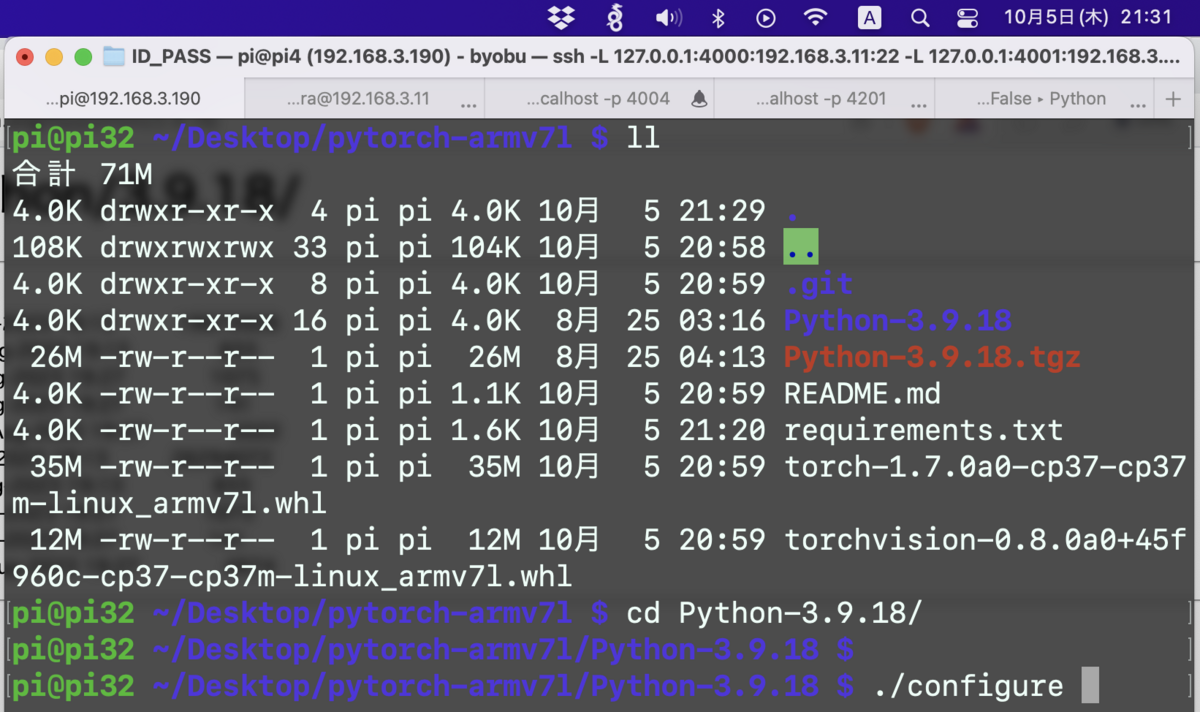Open the volume control in the menu bar
This screenshot has width=1200, height=712.
pyautogui.click(x=668, y=17)
